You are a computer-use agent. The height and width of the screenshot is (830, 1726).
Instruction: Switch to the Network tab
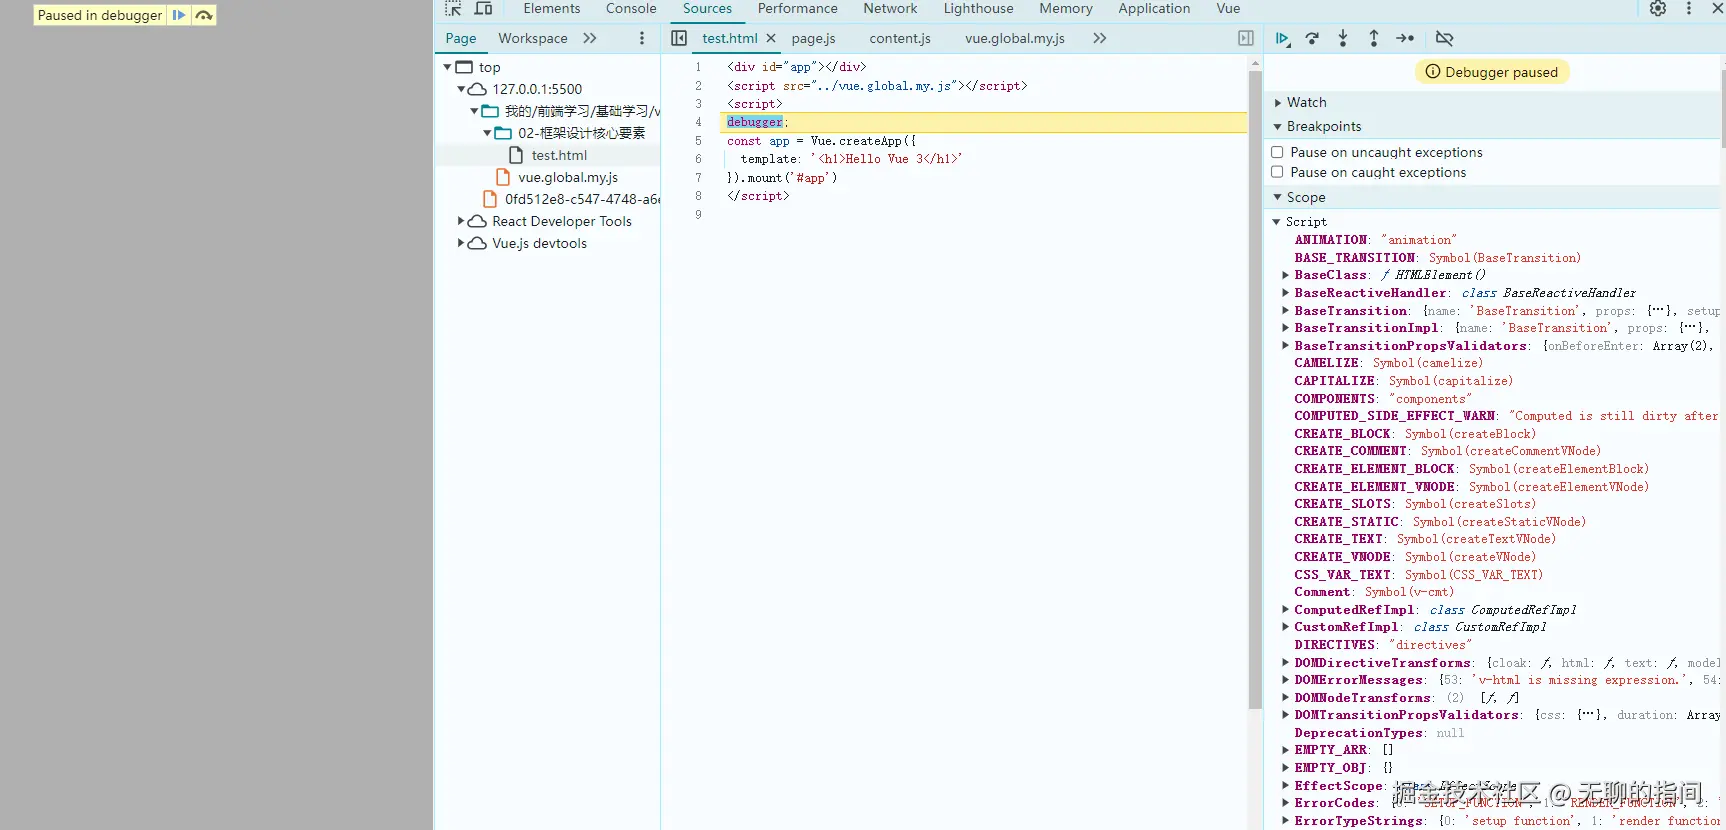tap(890, 9)
